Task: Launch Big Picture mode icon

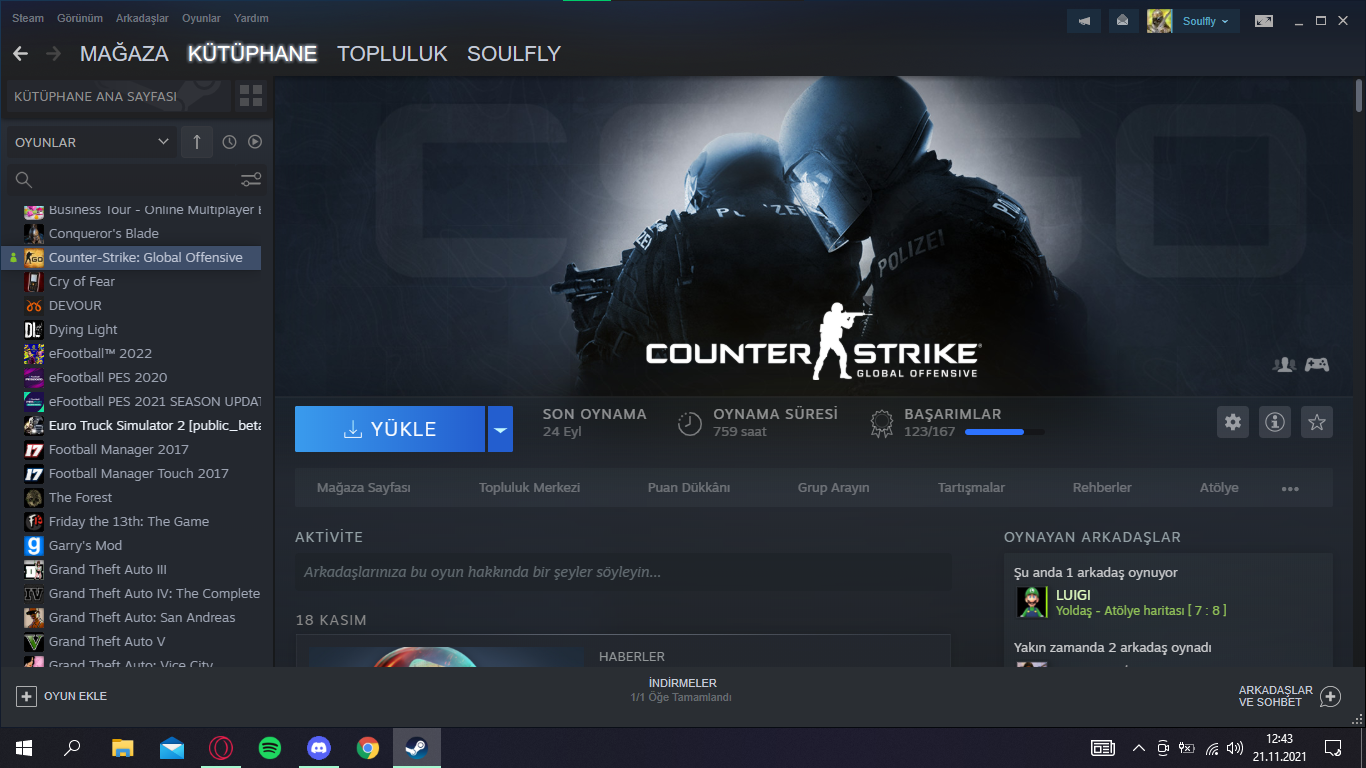Action: click(1265, 21)
